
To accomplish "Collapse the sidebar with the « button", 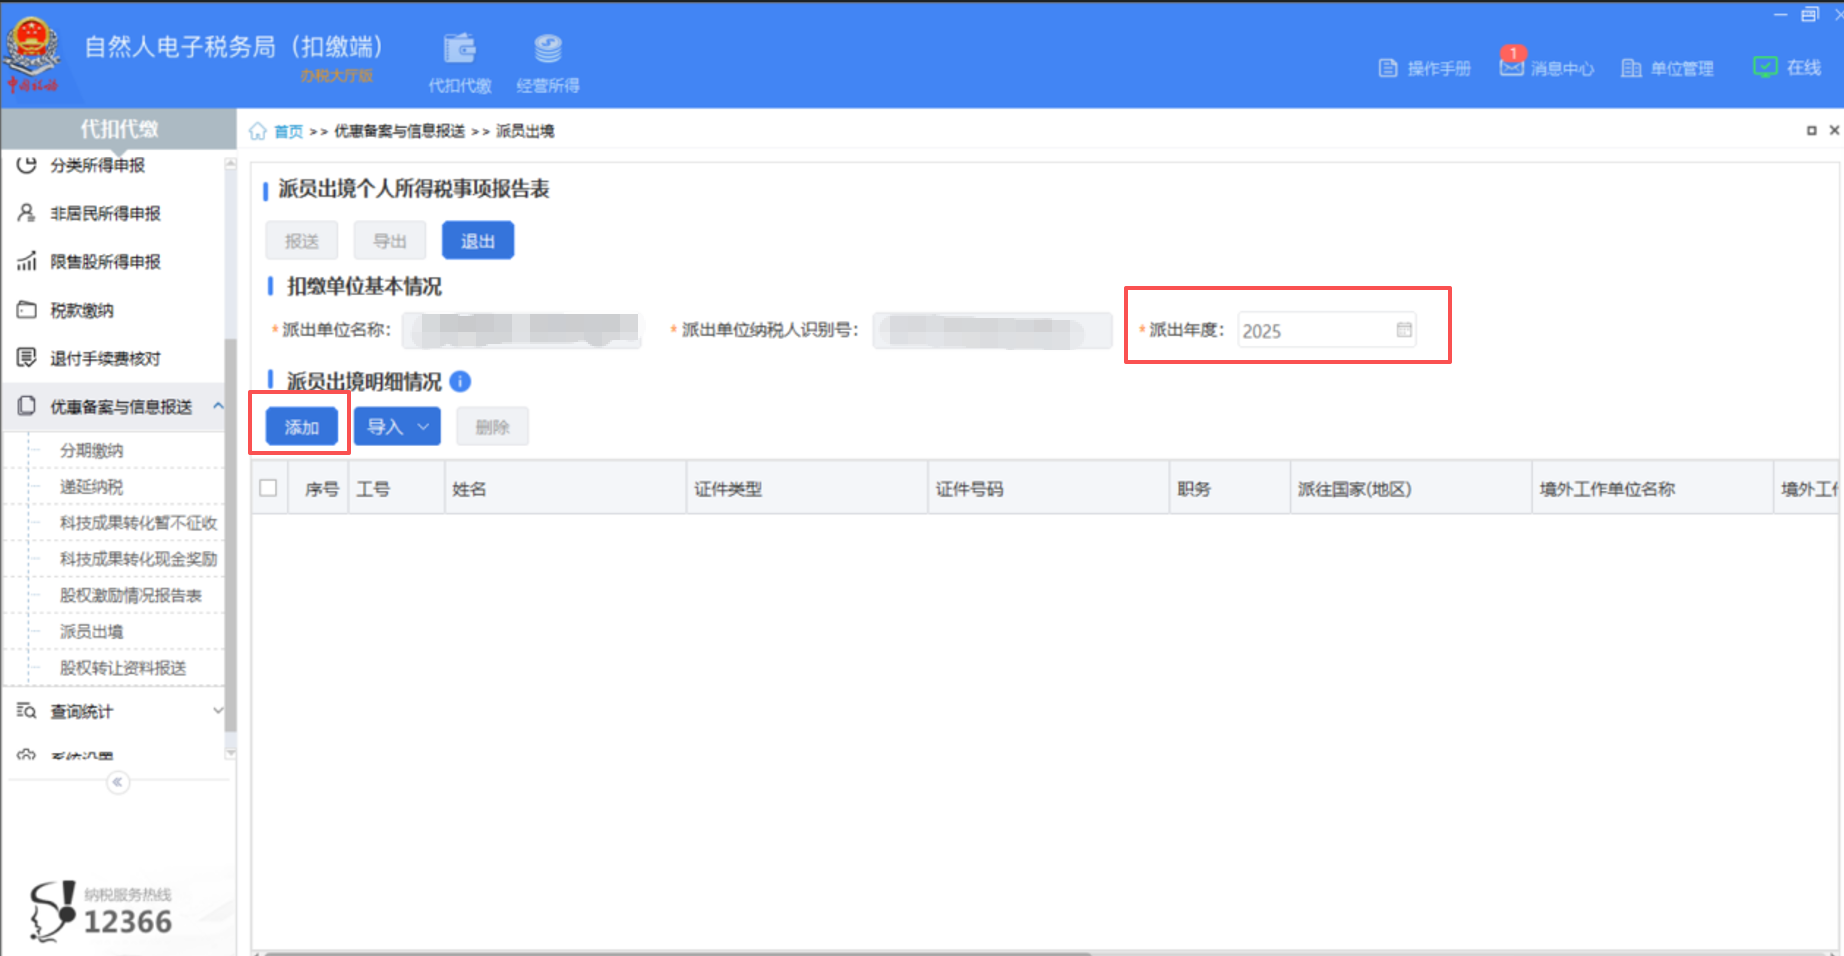I will pyautogui.click(x=117, y=783).
